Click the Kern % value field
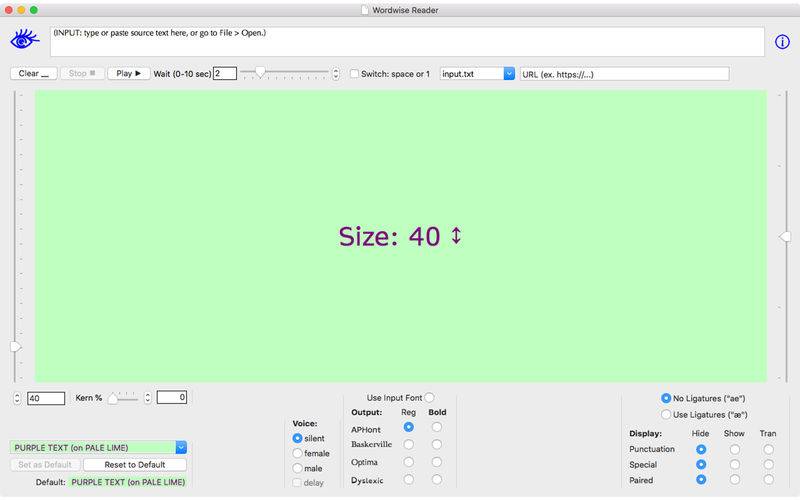800x500 pixels. pos(172,397)
